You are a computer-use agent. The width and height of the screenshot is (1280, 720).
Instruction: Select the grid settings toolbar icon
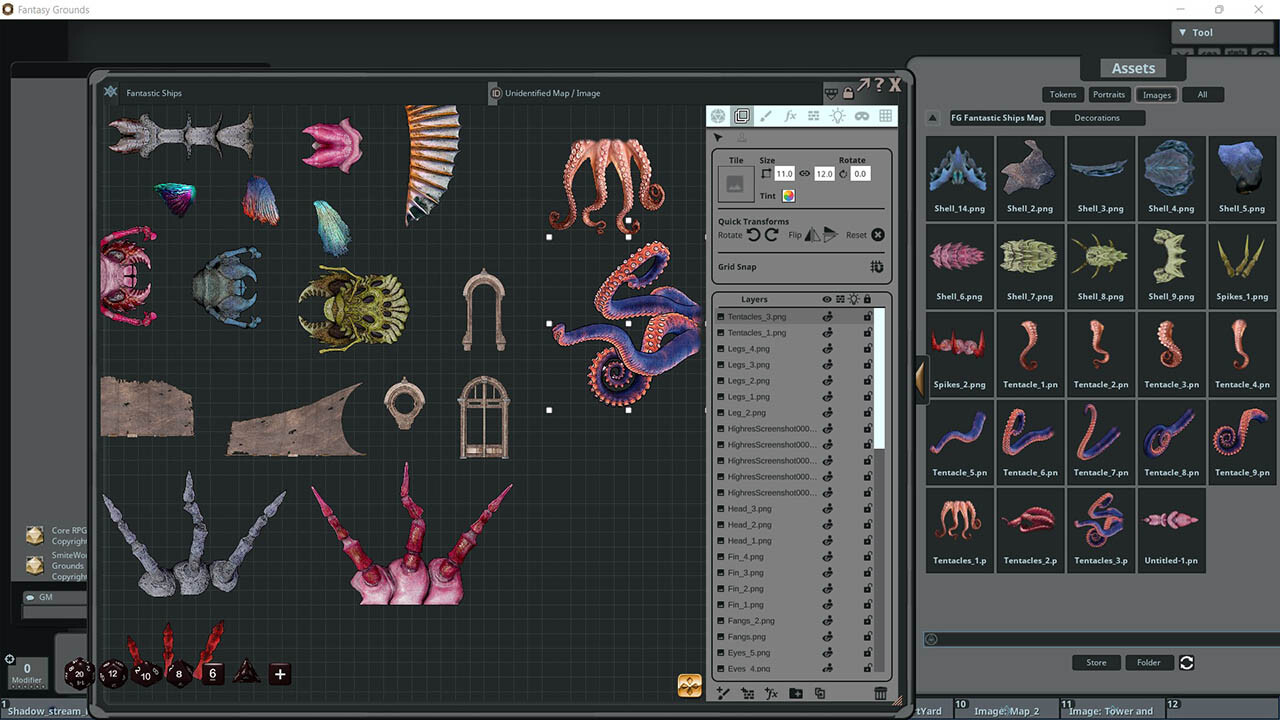click(886, 115)
